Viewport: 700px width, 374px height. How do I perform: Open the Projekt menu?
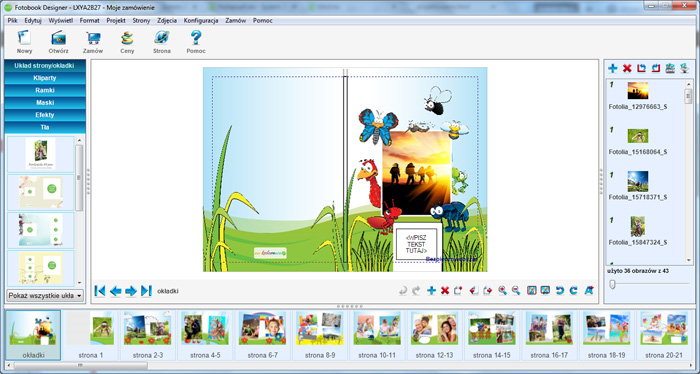pyautogui.click(x=116, y=21)
